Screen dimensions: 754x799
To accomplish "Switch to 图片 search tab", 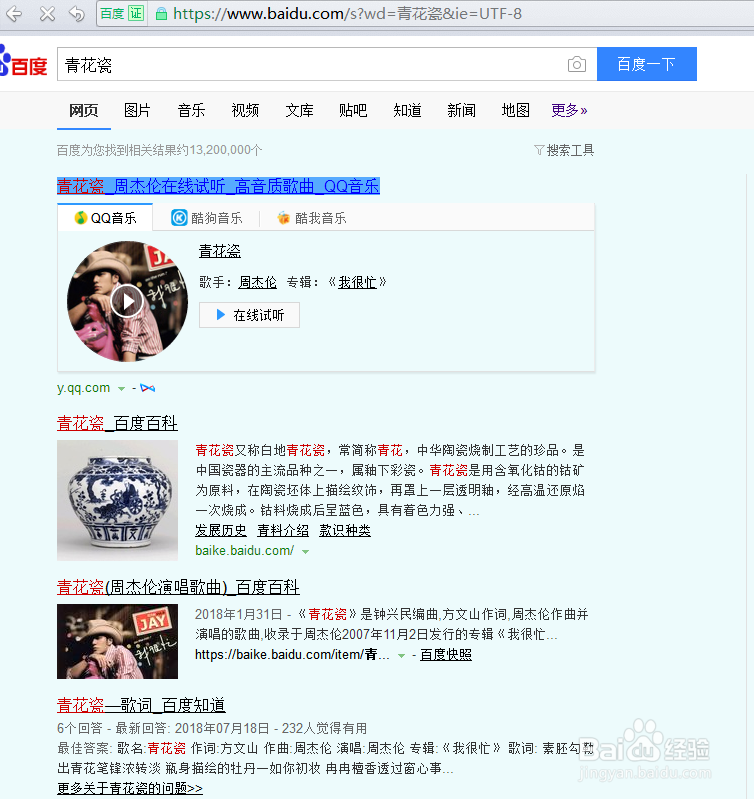I will 138,110.
